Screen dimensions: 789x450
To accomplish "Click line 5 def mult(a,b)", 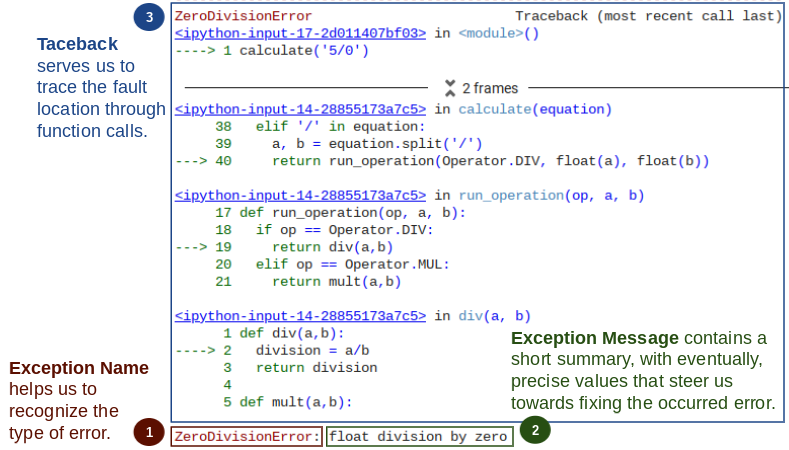I will pyautogui.click(x=288, y=402).
